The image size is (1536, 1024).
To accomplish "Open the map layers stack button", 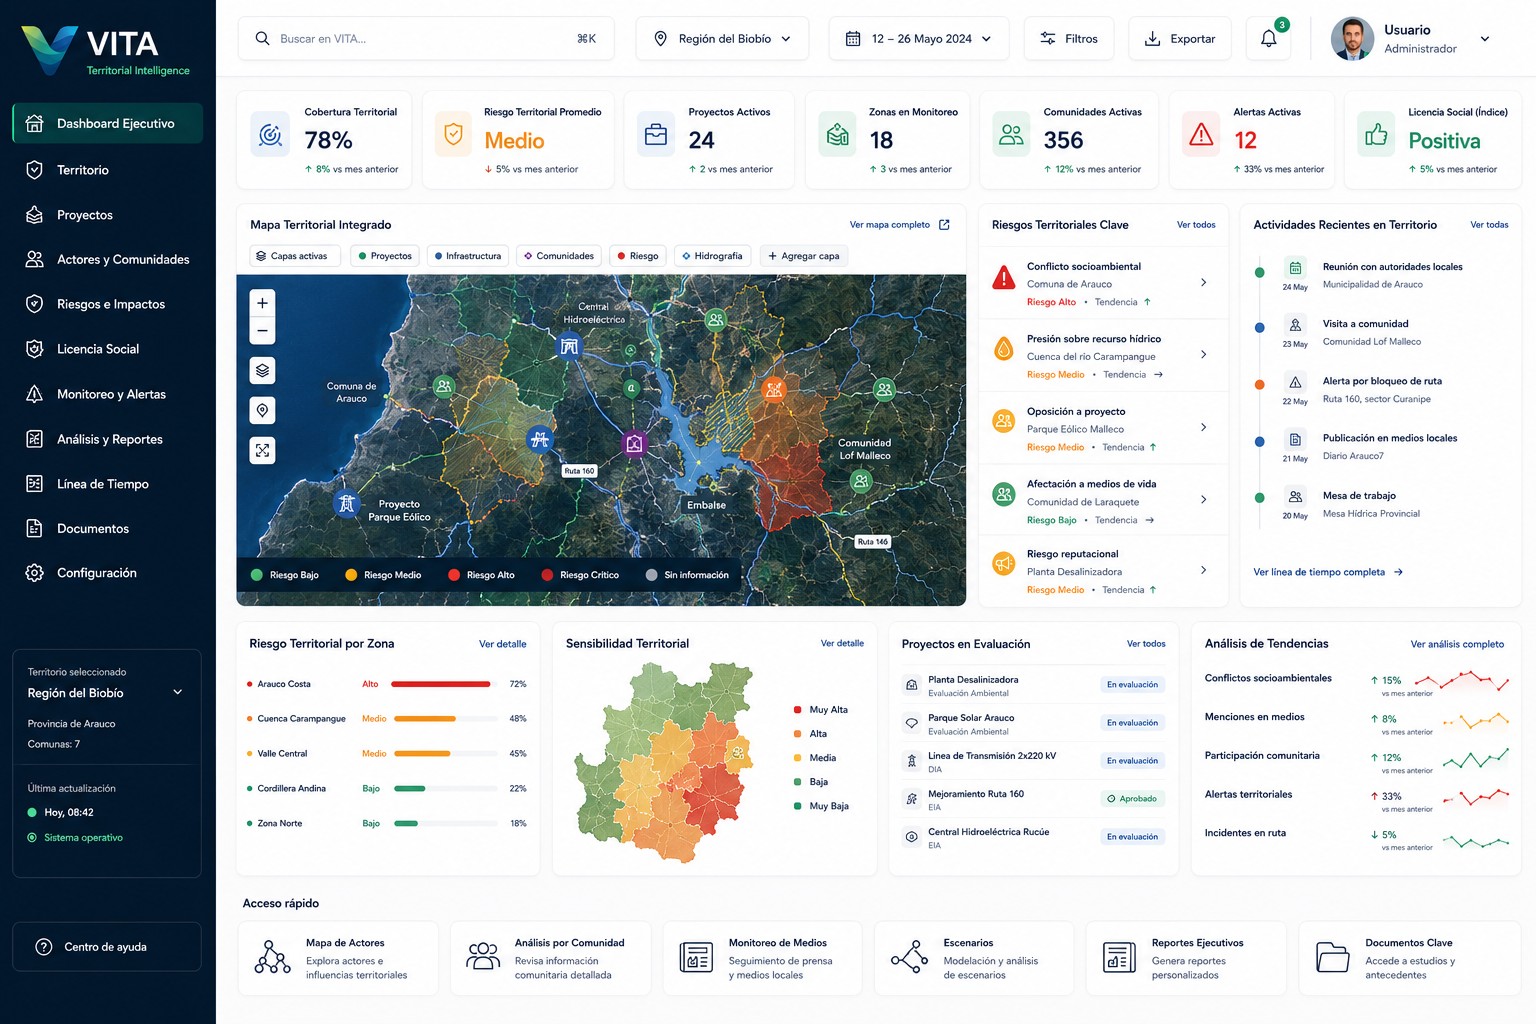I will (x=262, y=371).
